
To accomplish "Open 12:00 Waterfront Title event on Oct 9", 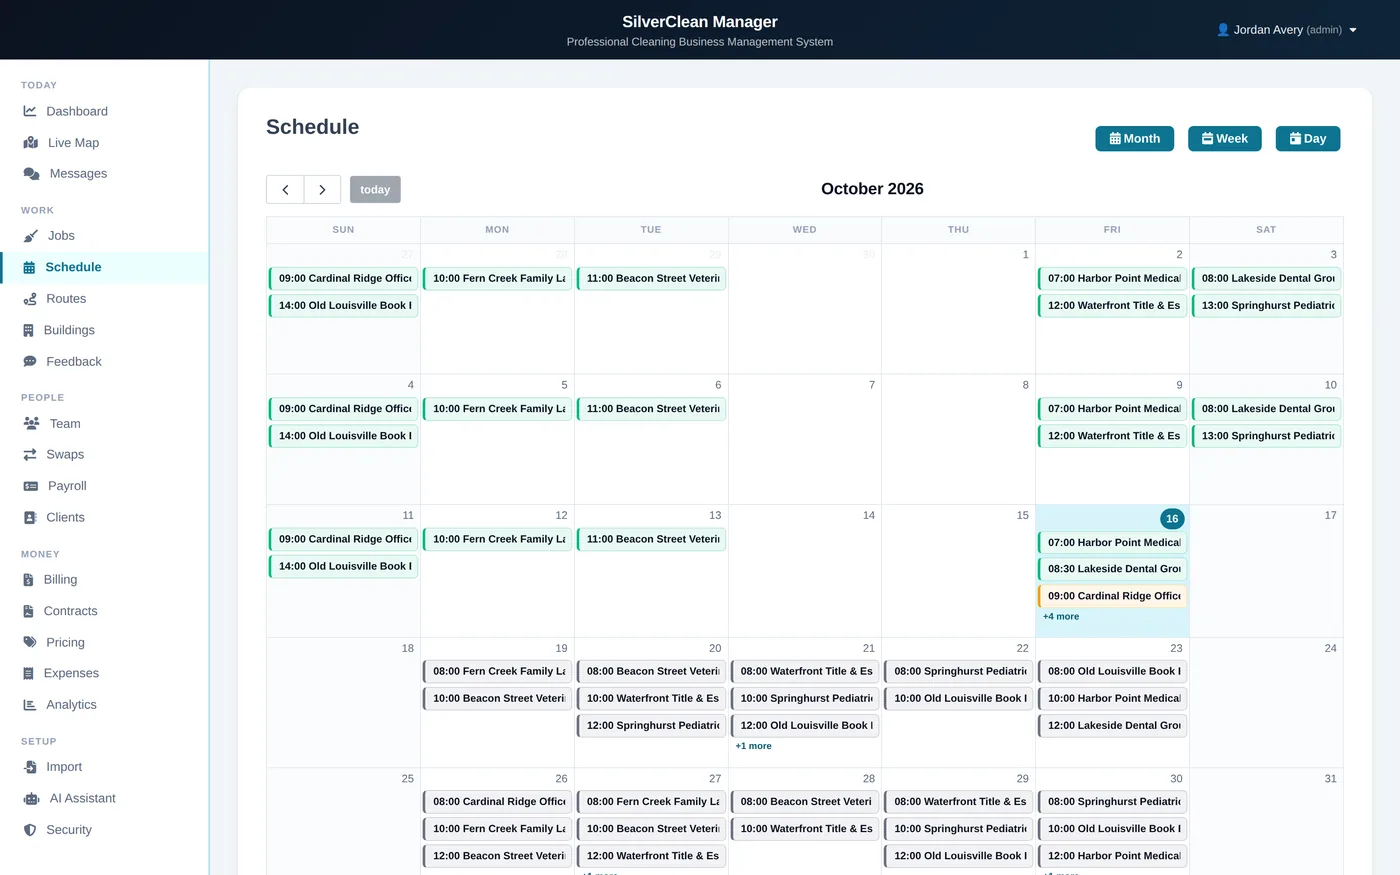I will (1112, 436).
